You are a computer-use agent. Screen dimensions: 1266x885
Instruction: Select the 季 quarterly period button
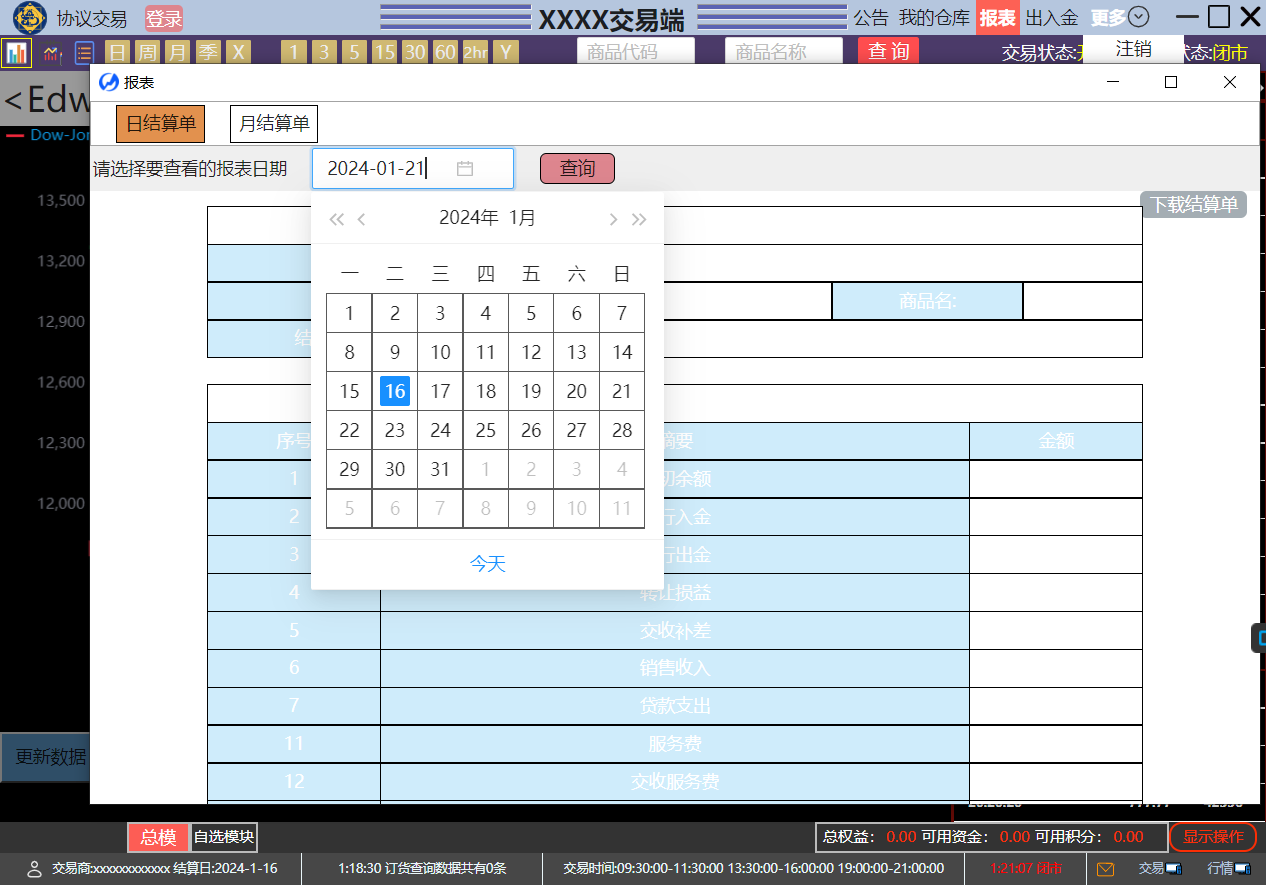click(x=208, y=52)
